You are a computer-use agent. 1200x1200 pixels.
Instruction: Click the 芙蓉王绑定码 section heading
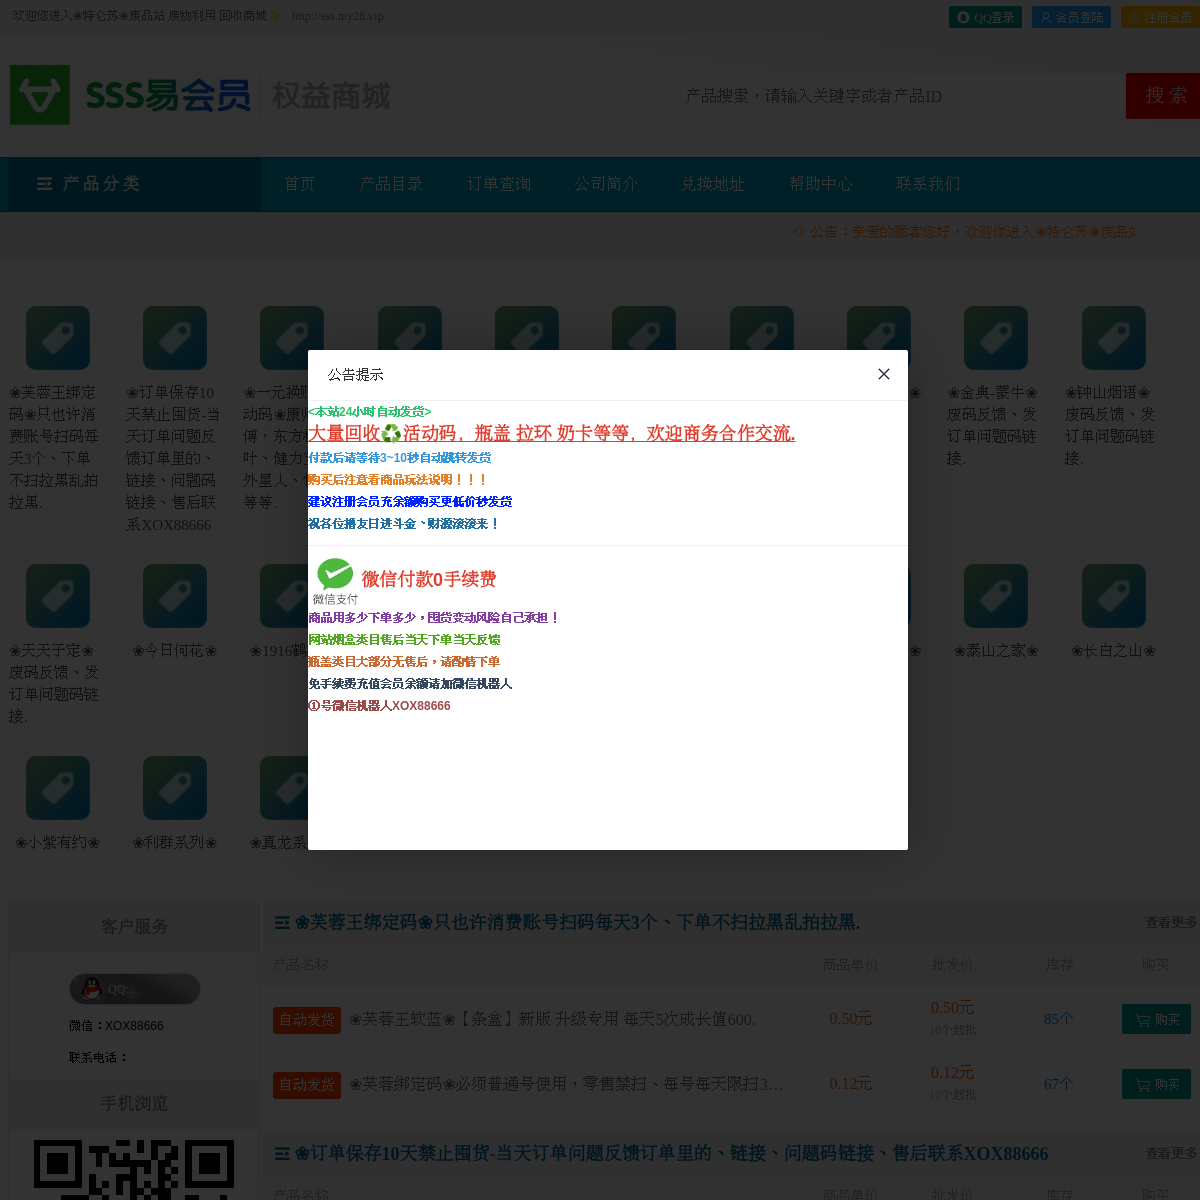click(577, 922)
